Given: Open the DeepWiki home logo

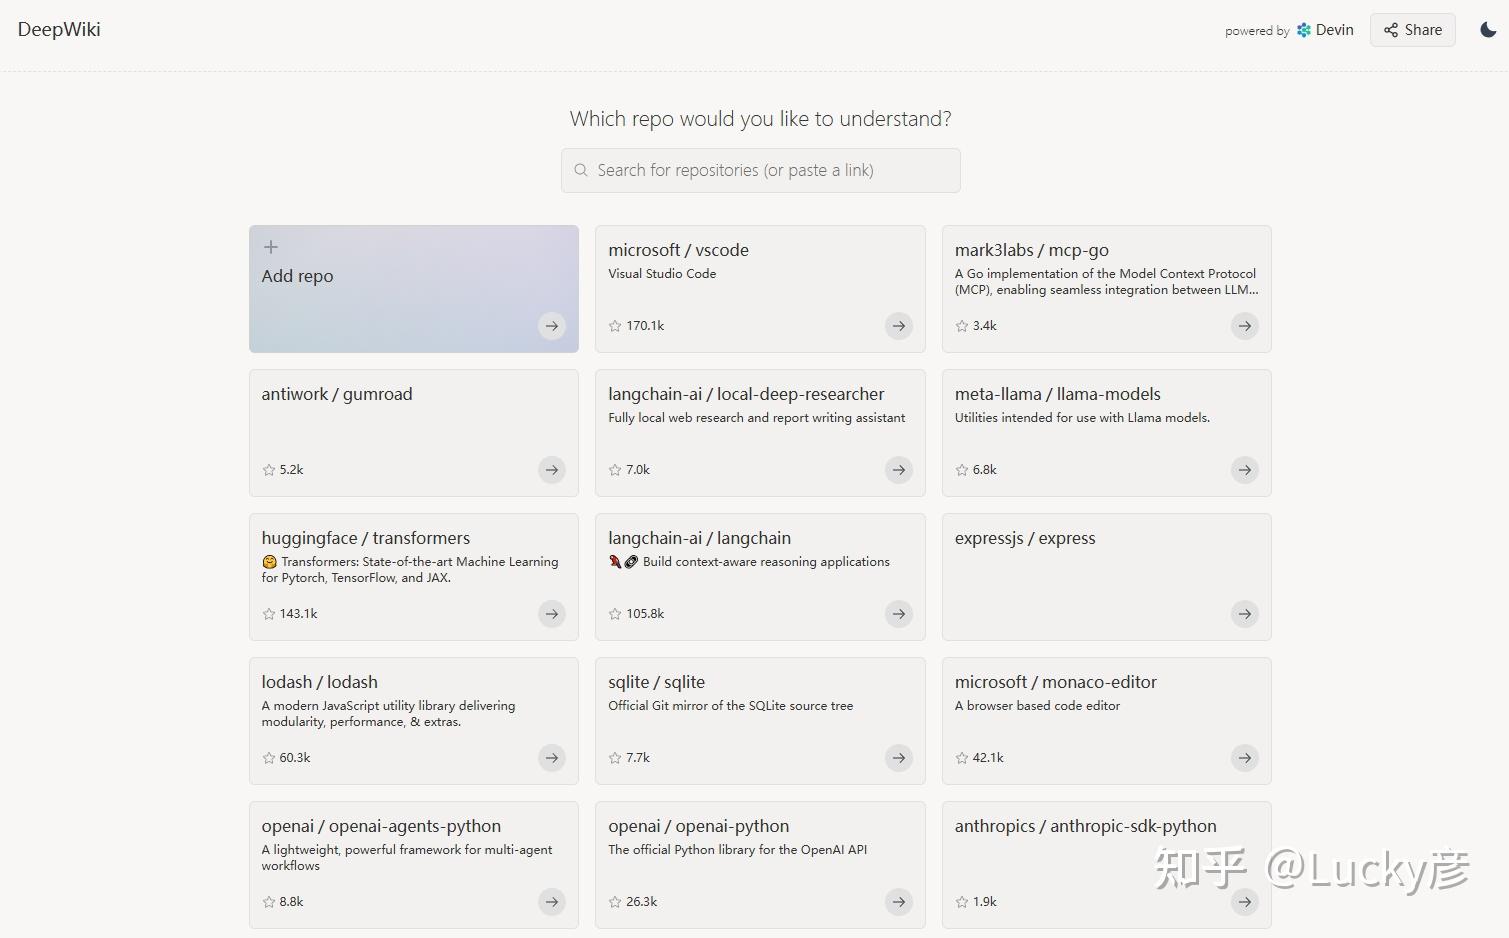Looking at the screenshot, I should pyautogui.click(x=59, y=29).
